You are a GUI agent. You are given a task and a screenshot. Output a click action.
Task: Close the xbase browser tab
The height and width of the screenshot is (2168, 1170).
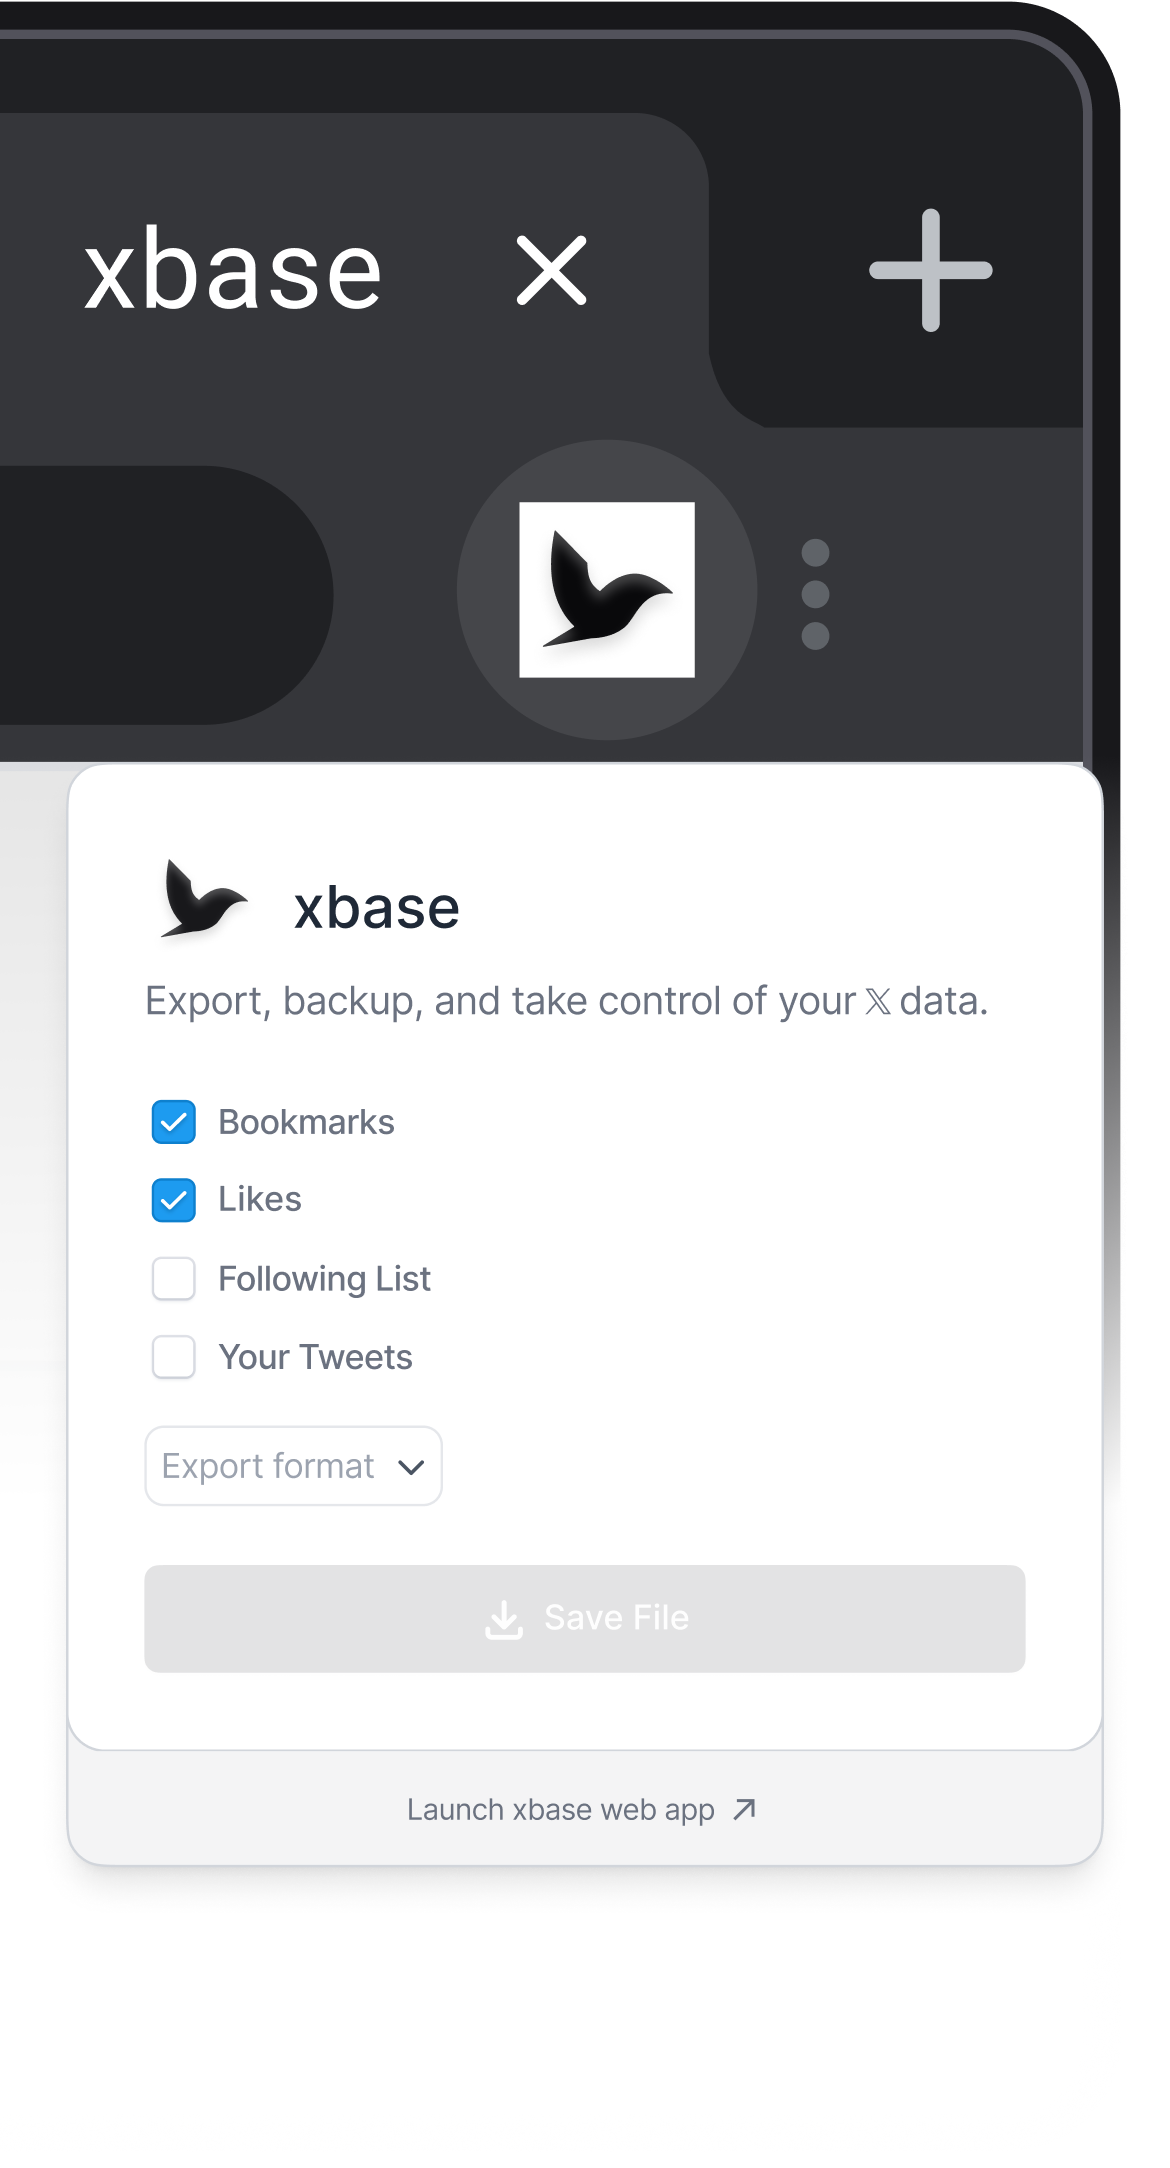[x=551, y=270]
